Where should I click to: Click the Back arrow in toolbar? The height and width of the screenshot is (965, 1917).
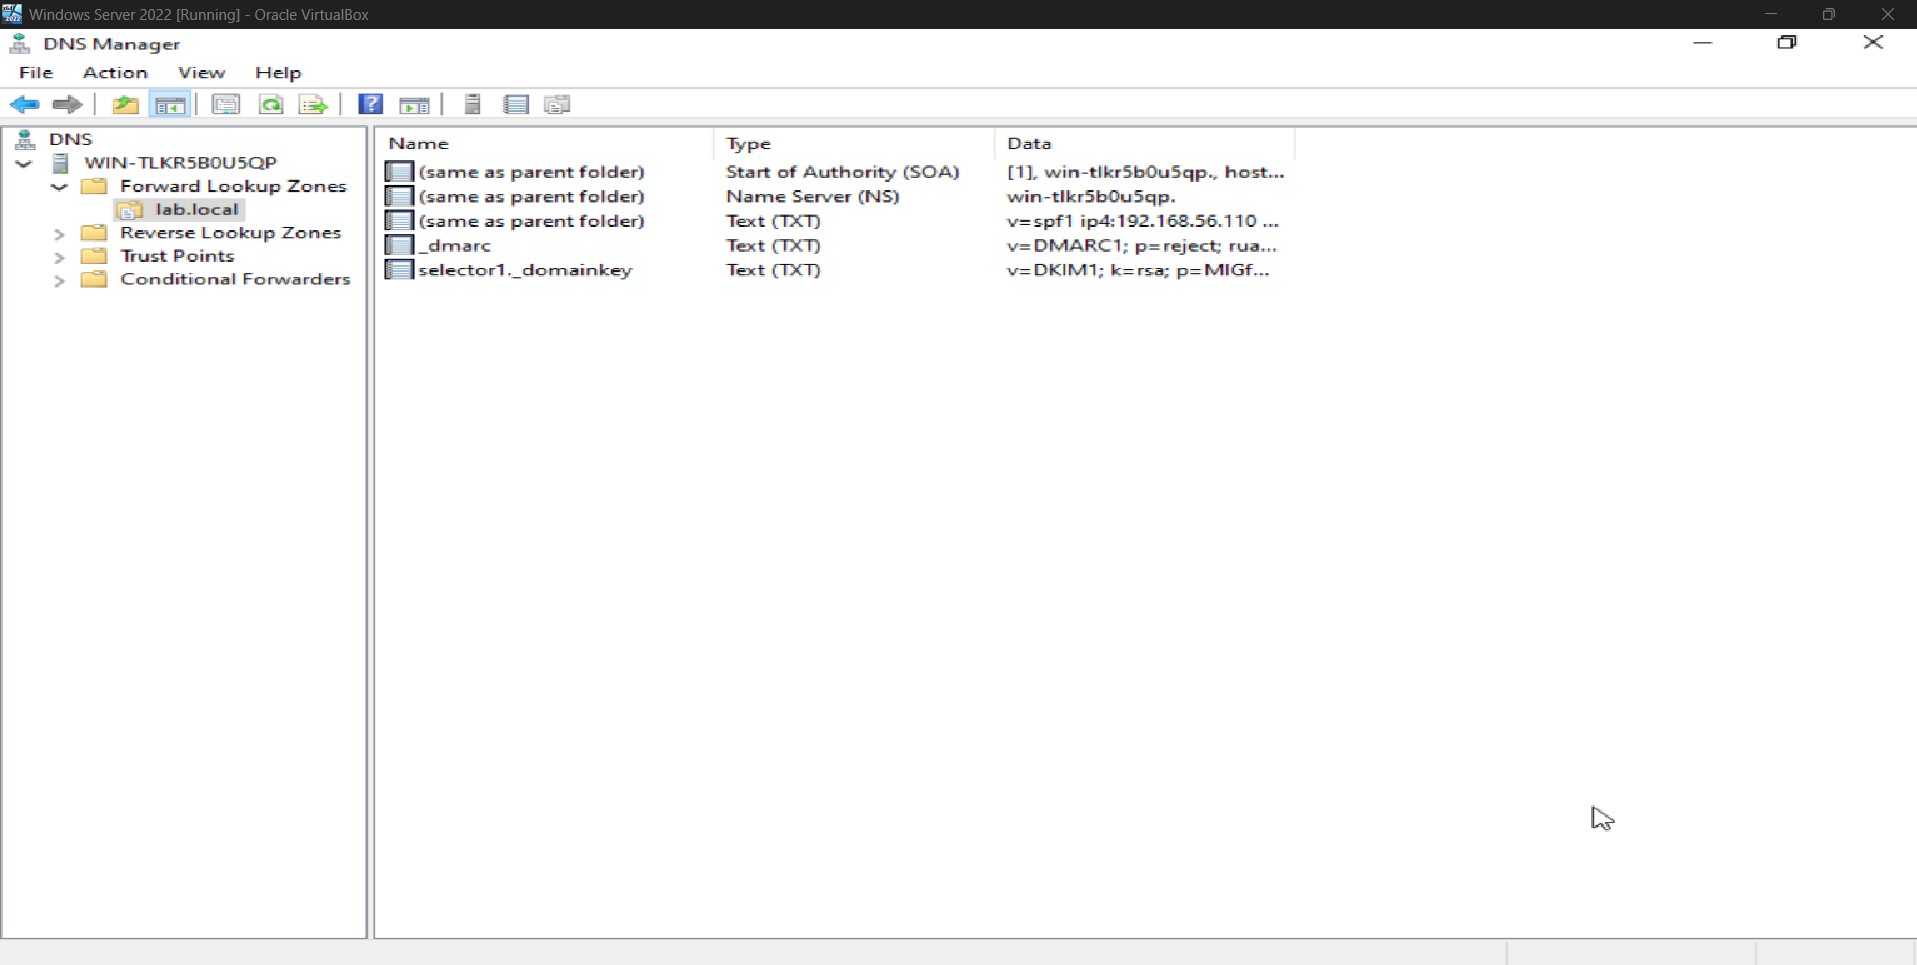pos(25,104)
